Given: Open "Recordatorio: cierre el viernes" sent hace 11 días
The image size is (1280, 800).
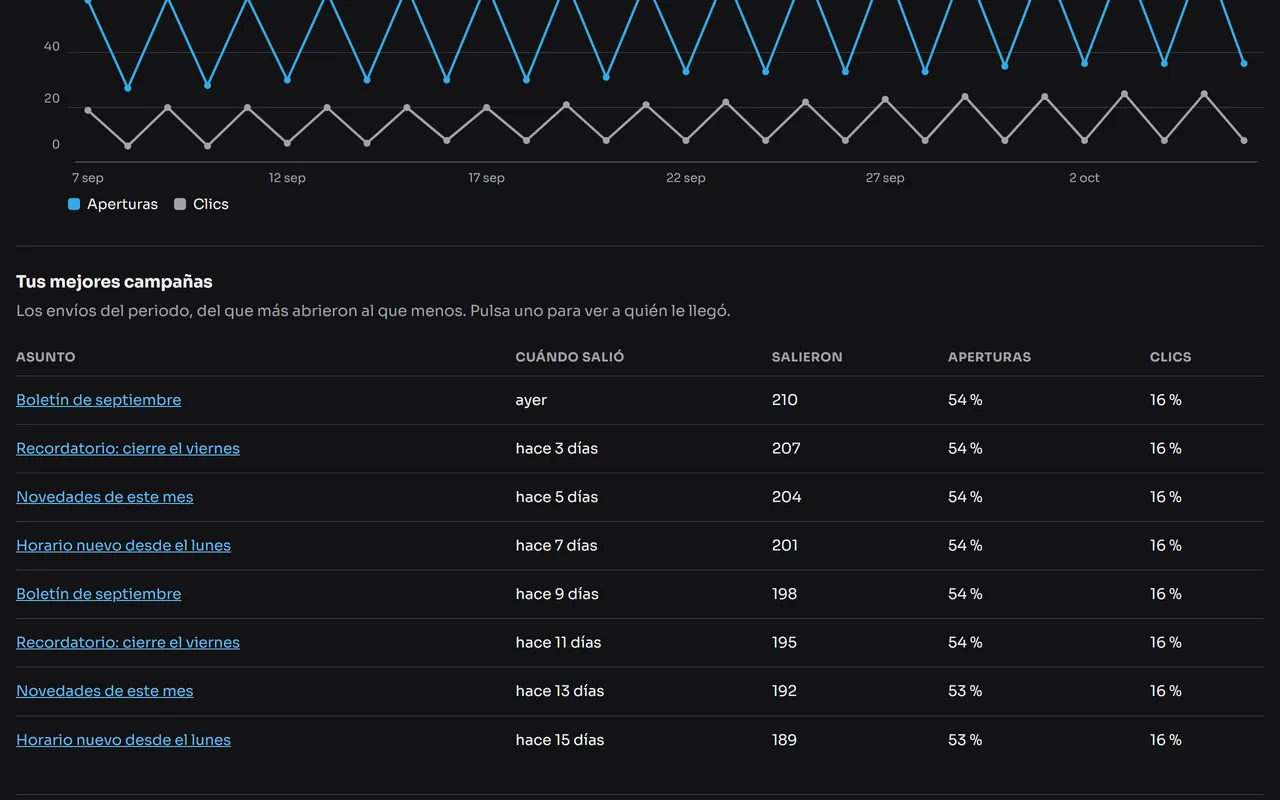Looking at the screenshot, I should (x=128, y=642).
